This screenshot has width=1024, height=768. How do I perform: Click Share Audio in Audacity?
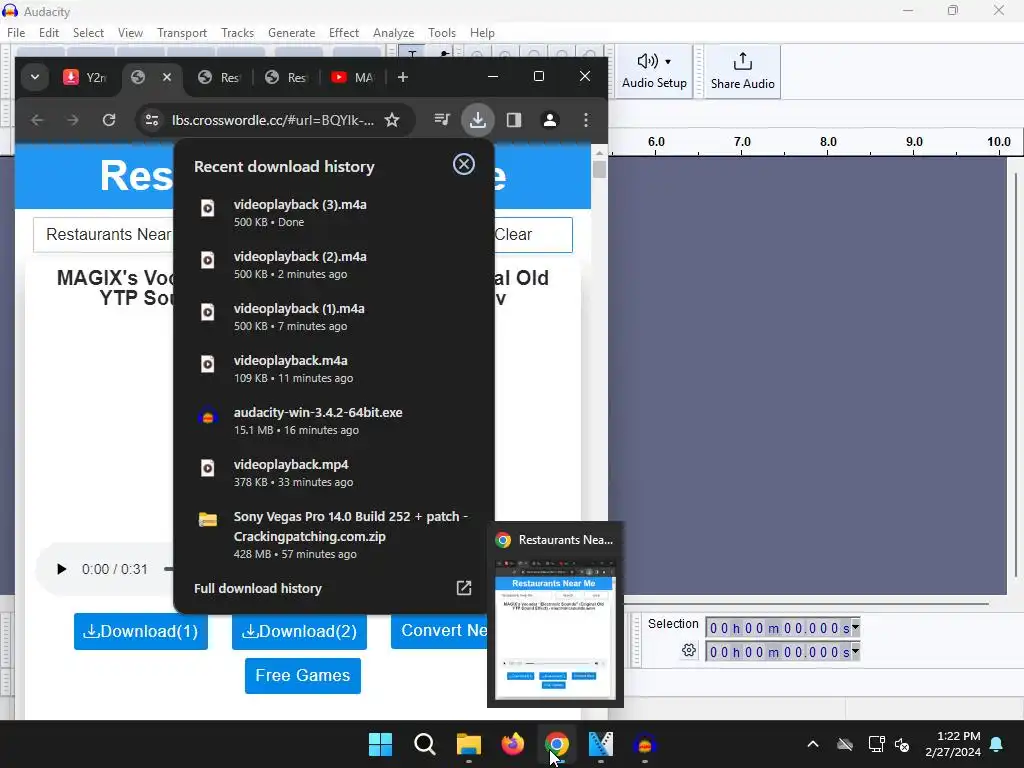pos(743,71)
